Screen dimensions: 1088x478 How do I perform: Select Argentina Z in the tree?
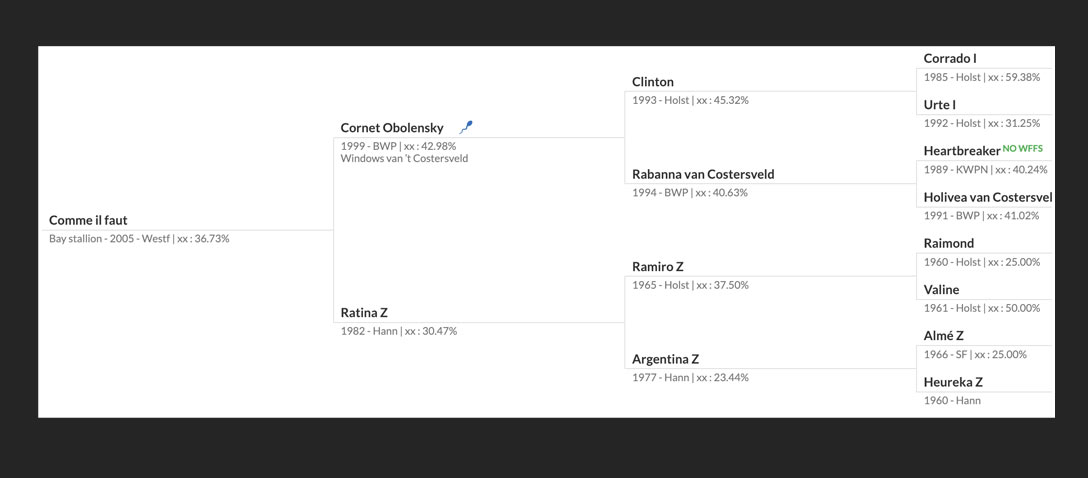point(665,359)
